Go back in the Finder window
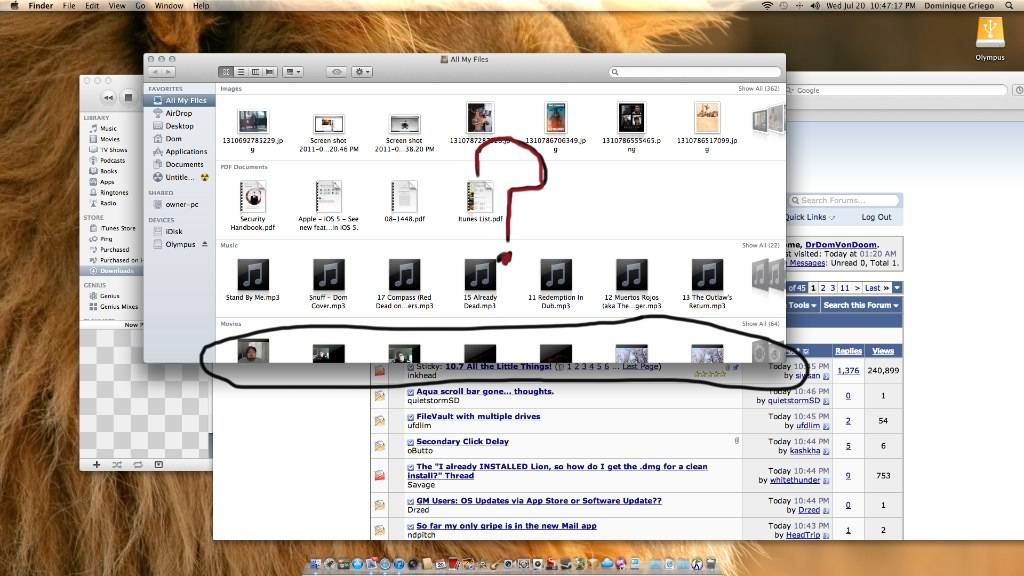The width and height of the screenshot is (1024, 576). [x=155, y=72]
